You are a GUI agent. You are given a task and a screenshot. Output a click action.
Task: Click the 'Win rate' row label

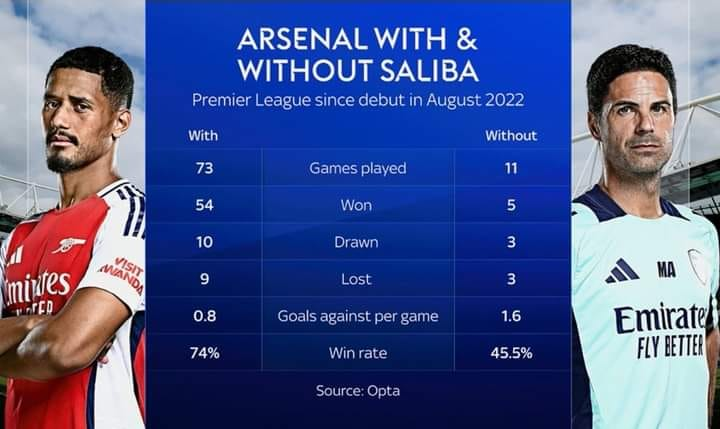click(357, 353)
